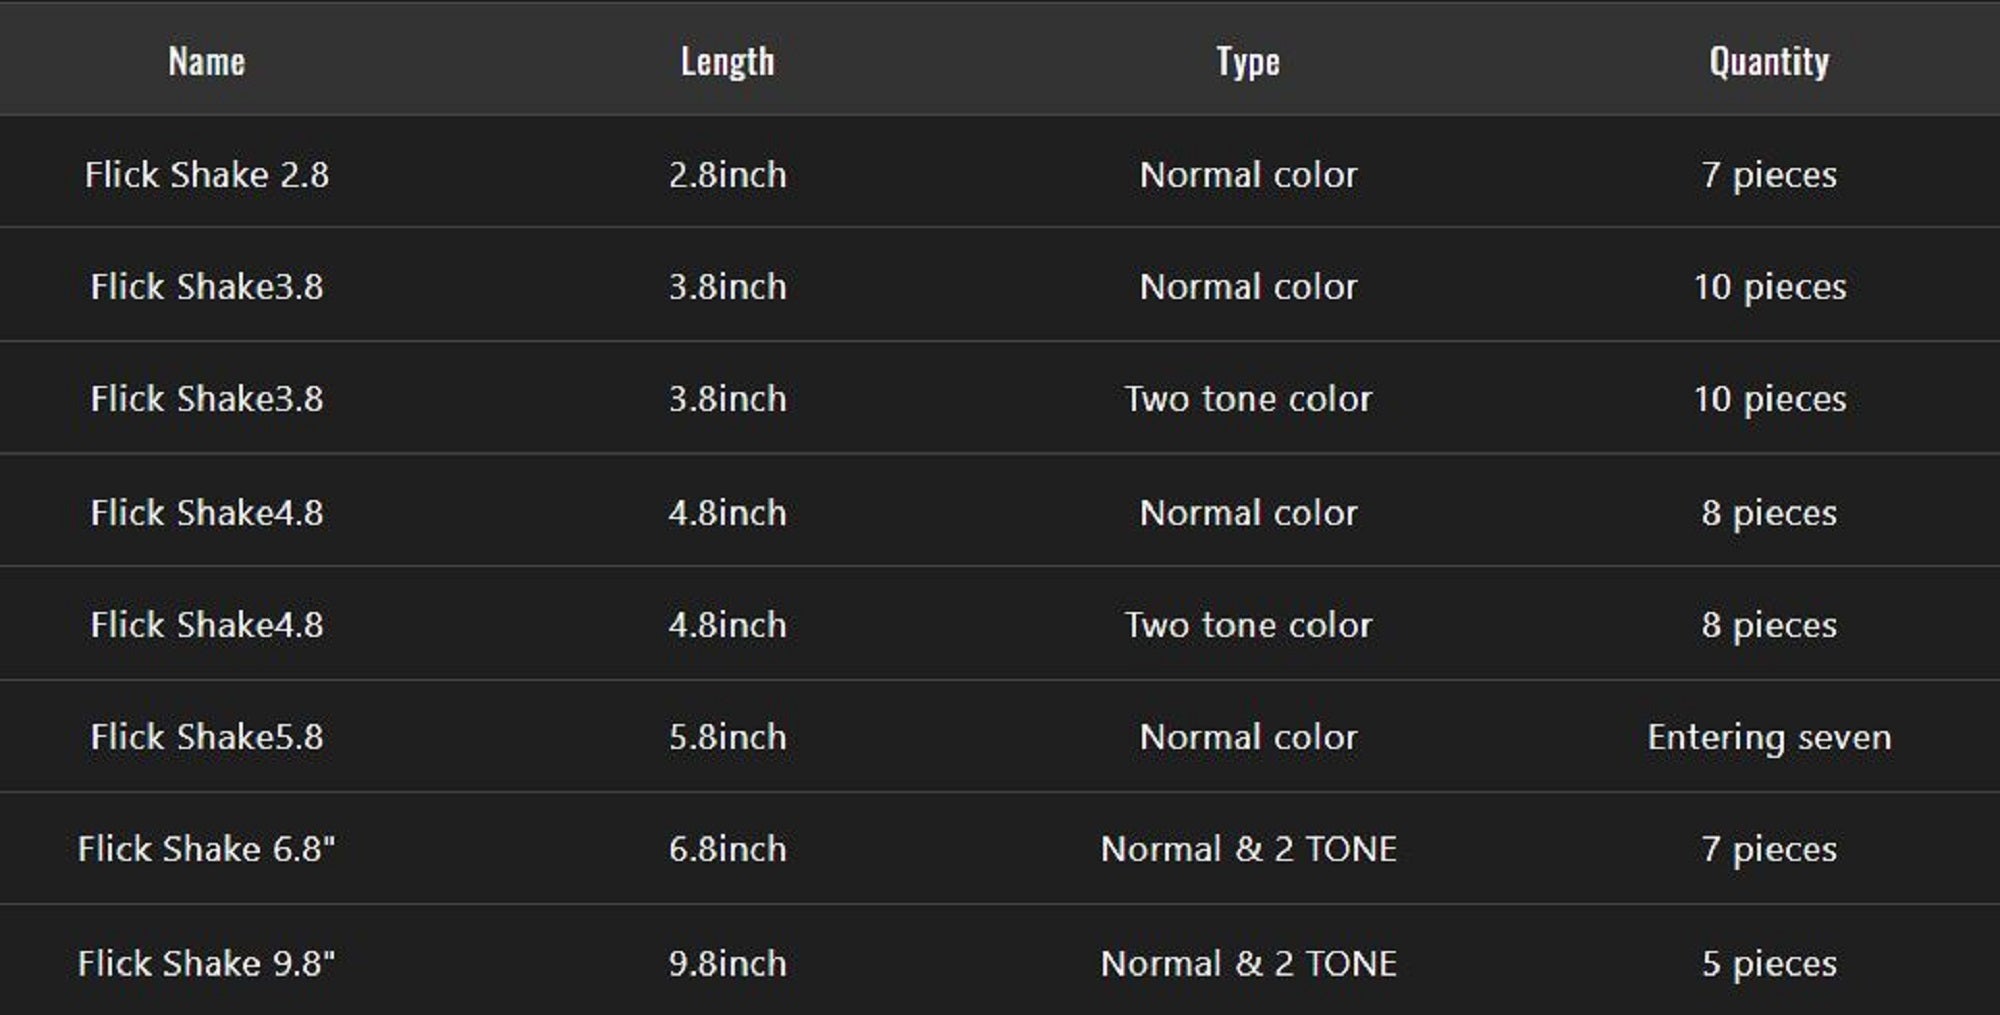
Task: Click Two tone color in the 3.8inch row
Action: (1248, 399)
